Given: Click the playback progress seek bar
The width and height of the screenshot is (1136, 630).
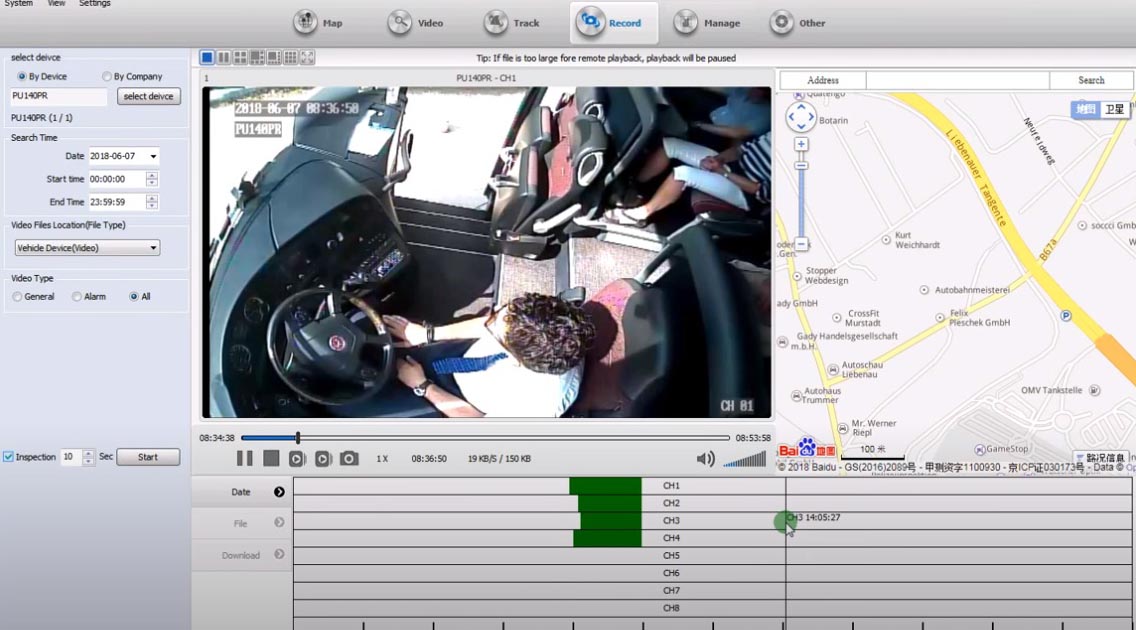Looking at the screenshot, I should pos(485,438).
